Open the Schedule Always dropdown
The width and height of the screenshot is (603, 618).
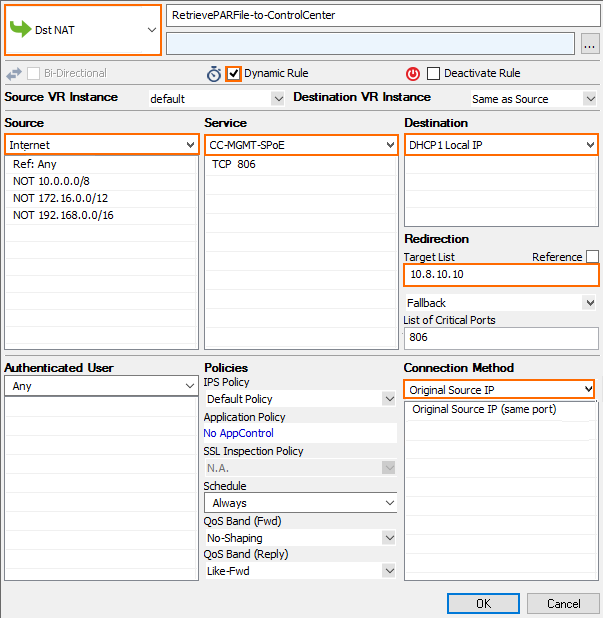click(x=301, y=503)
